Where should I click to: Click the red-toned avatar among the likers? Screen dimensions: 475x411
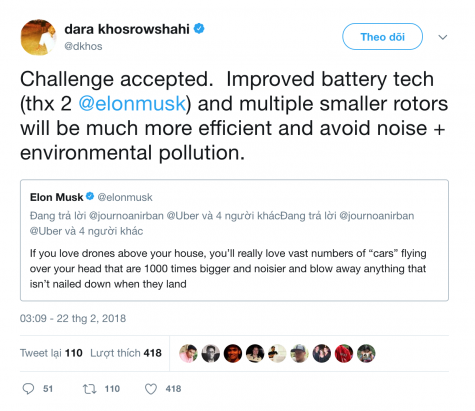click(344, 353)
